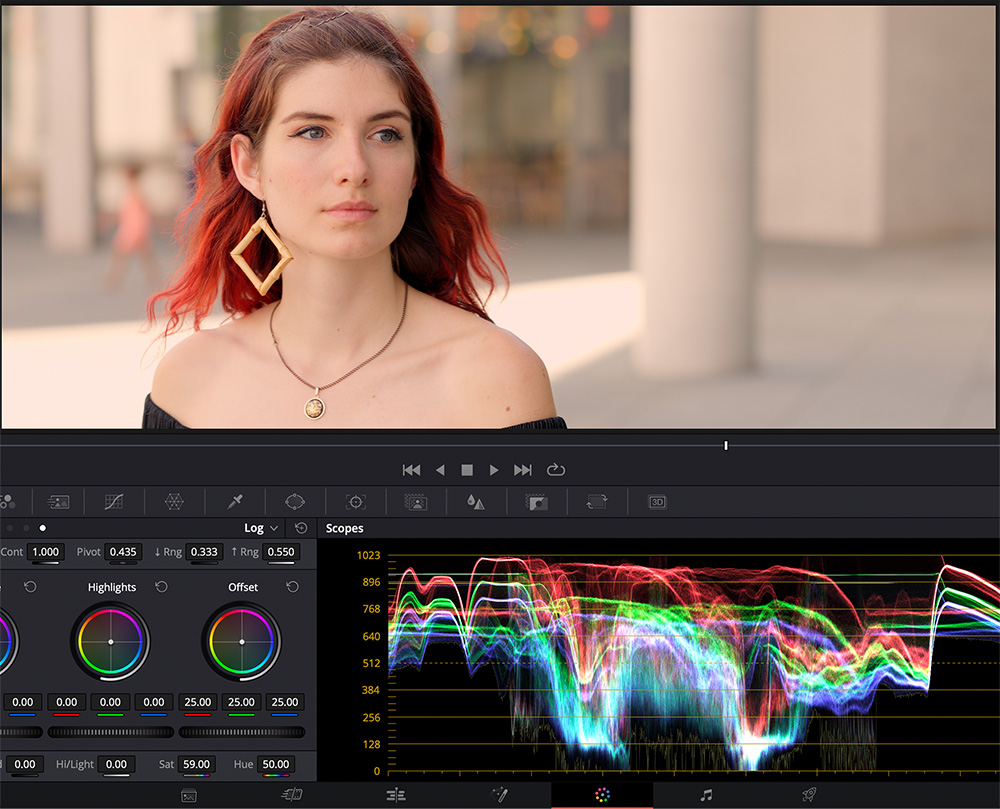
Task: Open the Color Warper palette
Action: pyautogui.click(x=174, y=502)
